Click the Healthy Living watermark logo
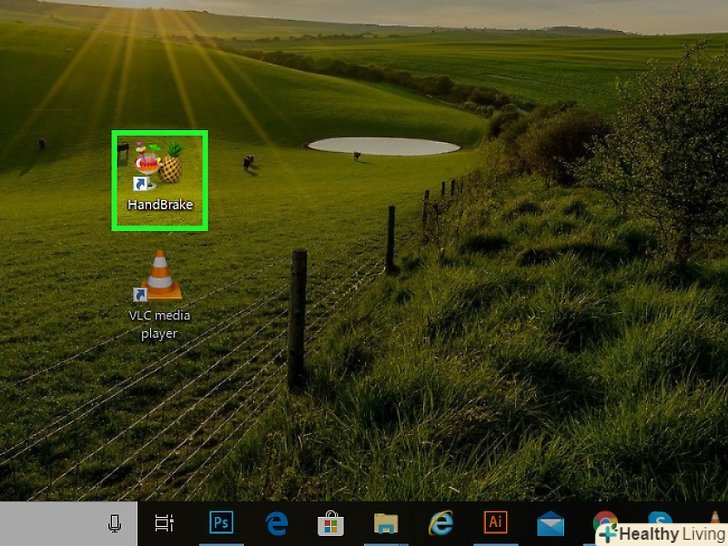This screenshot has width=728, height=546. (x=662, y=534)
